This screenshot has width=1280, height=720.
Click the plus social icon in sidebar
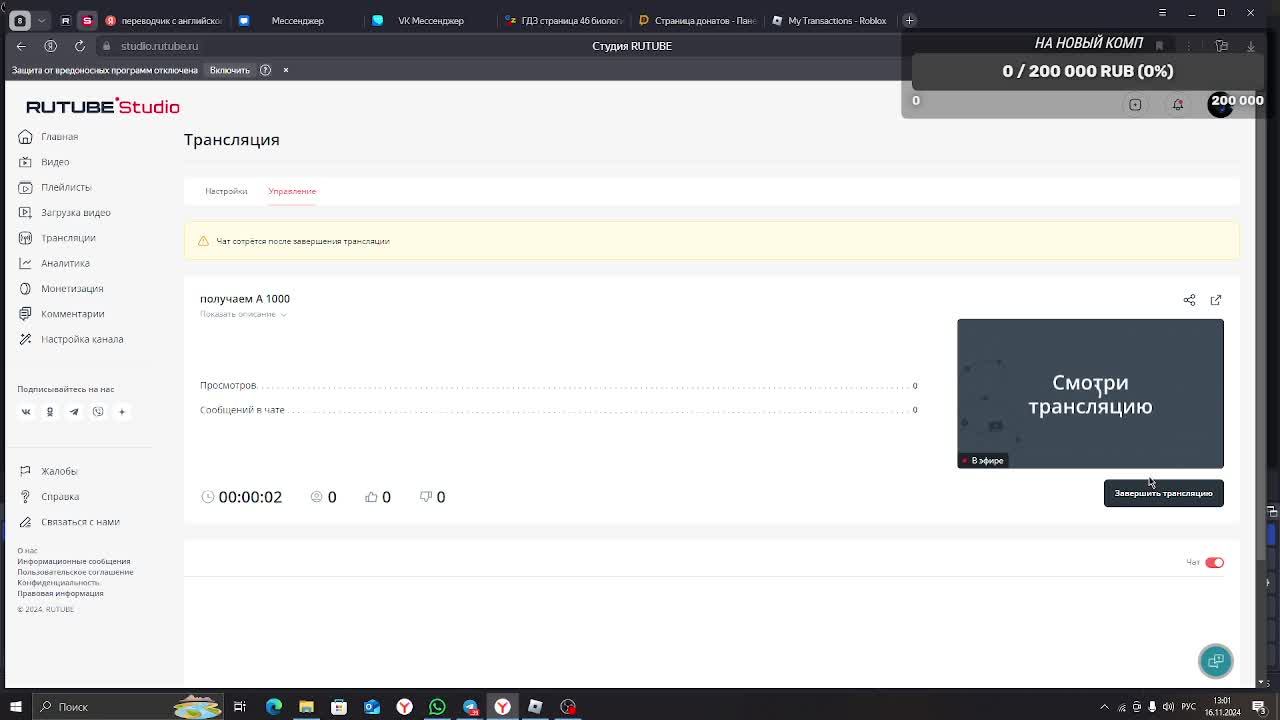point(122,412)
